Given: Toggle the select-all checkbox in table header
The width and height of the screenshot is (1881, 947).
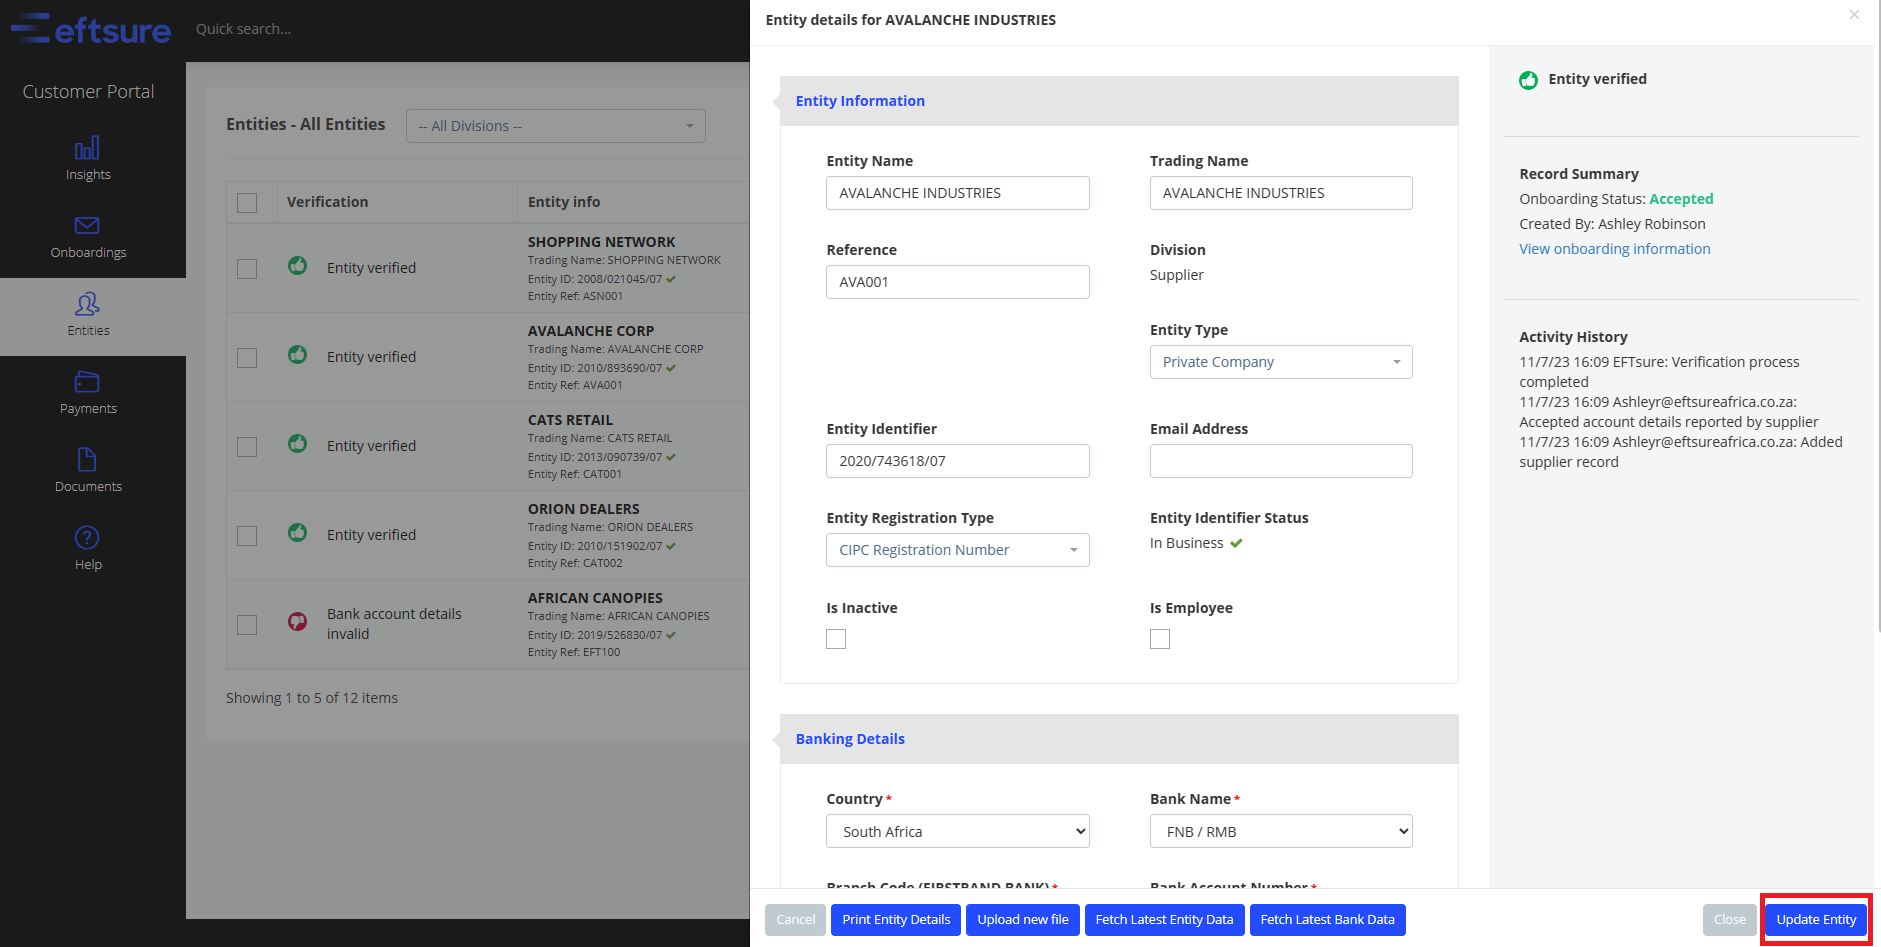Looking at the screenshot, I should [247, 203].
